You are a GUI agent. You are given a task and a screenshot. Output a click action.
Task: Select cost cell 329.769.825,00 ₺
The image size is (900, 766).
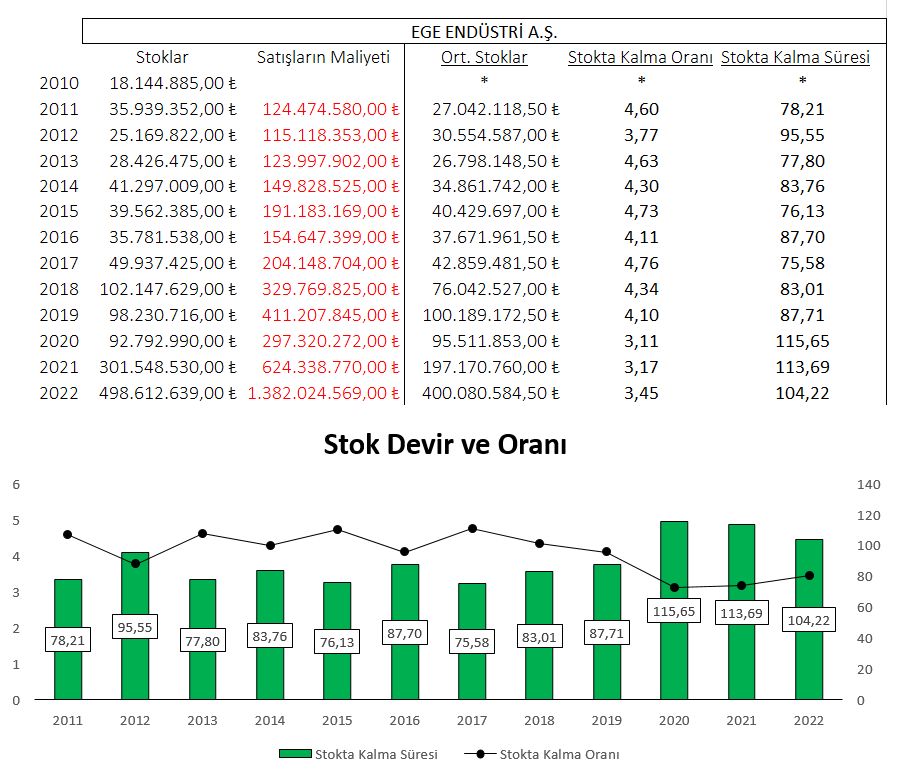(x=331, y=289)
